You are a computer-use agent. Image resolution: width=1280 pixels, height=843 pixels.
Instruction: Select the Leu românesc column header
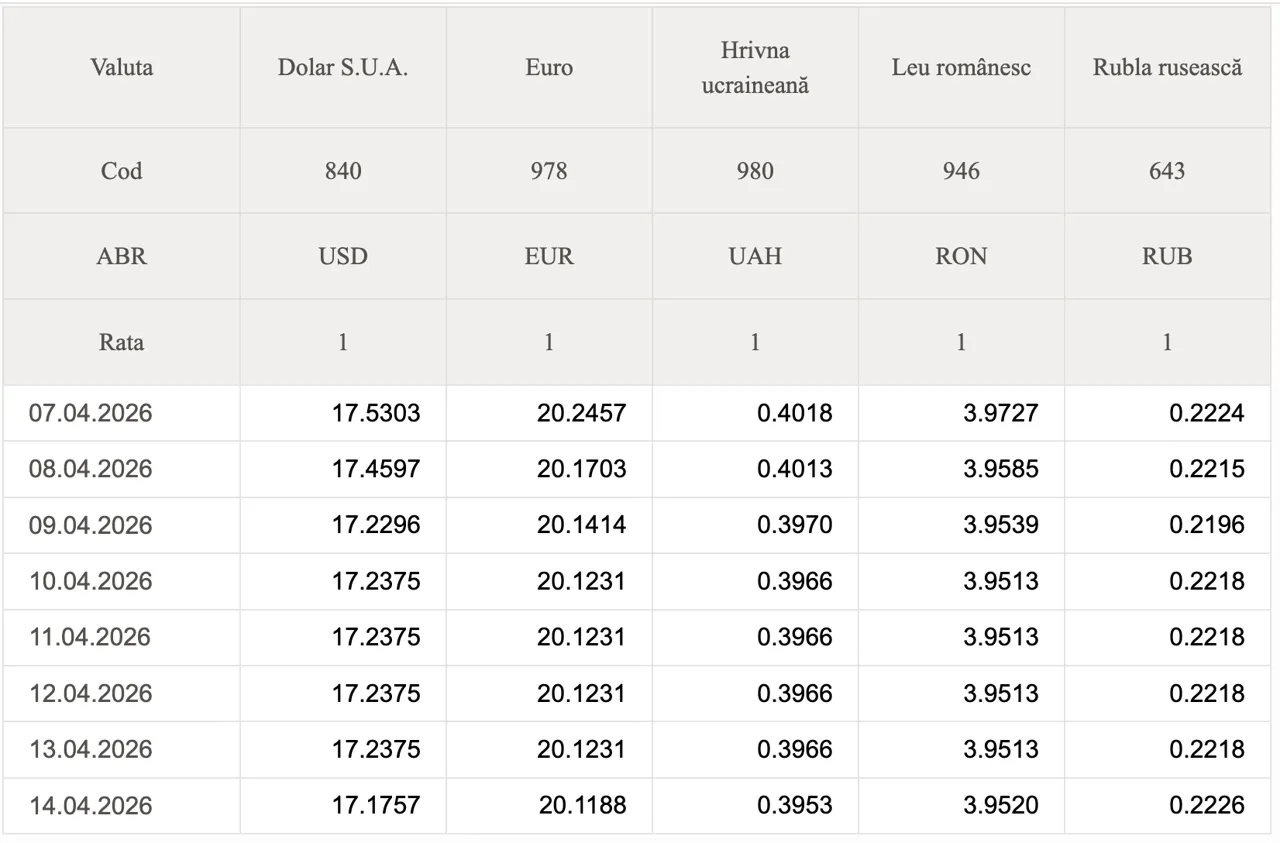(x=961, y=68)
